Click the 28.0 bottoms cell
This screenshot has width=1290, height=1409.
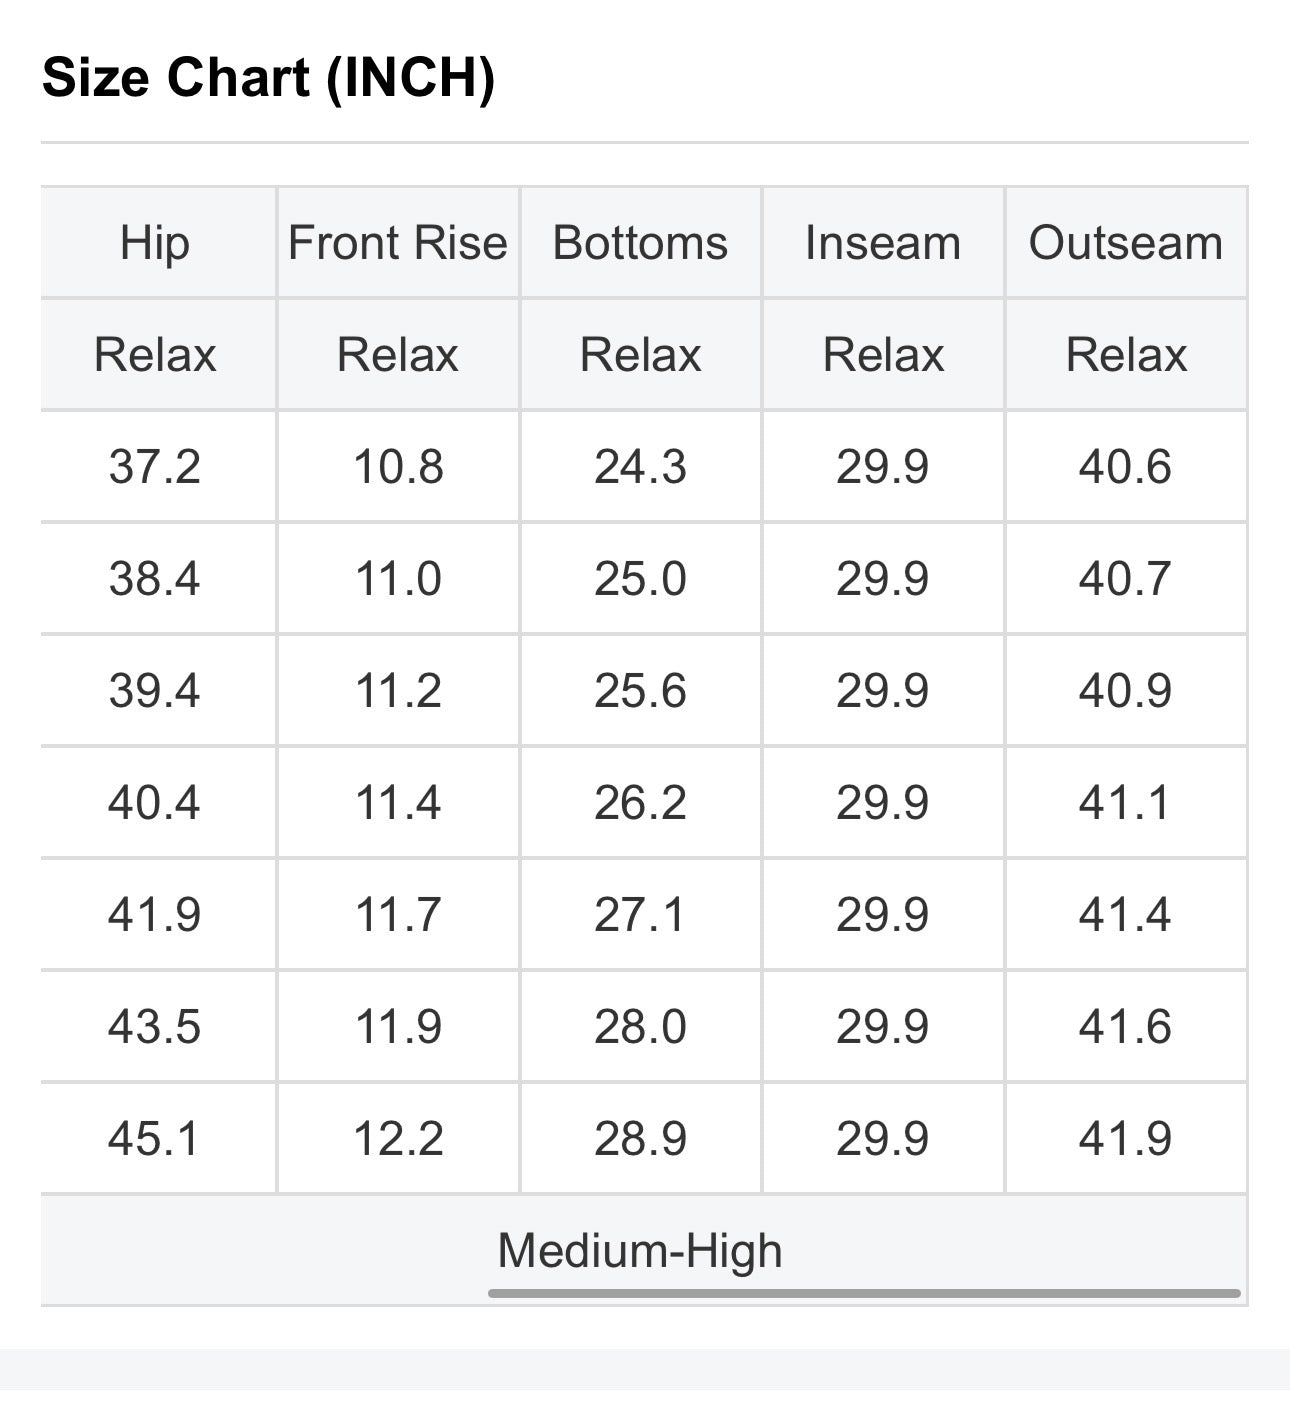640,1027
